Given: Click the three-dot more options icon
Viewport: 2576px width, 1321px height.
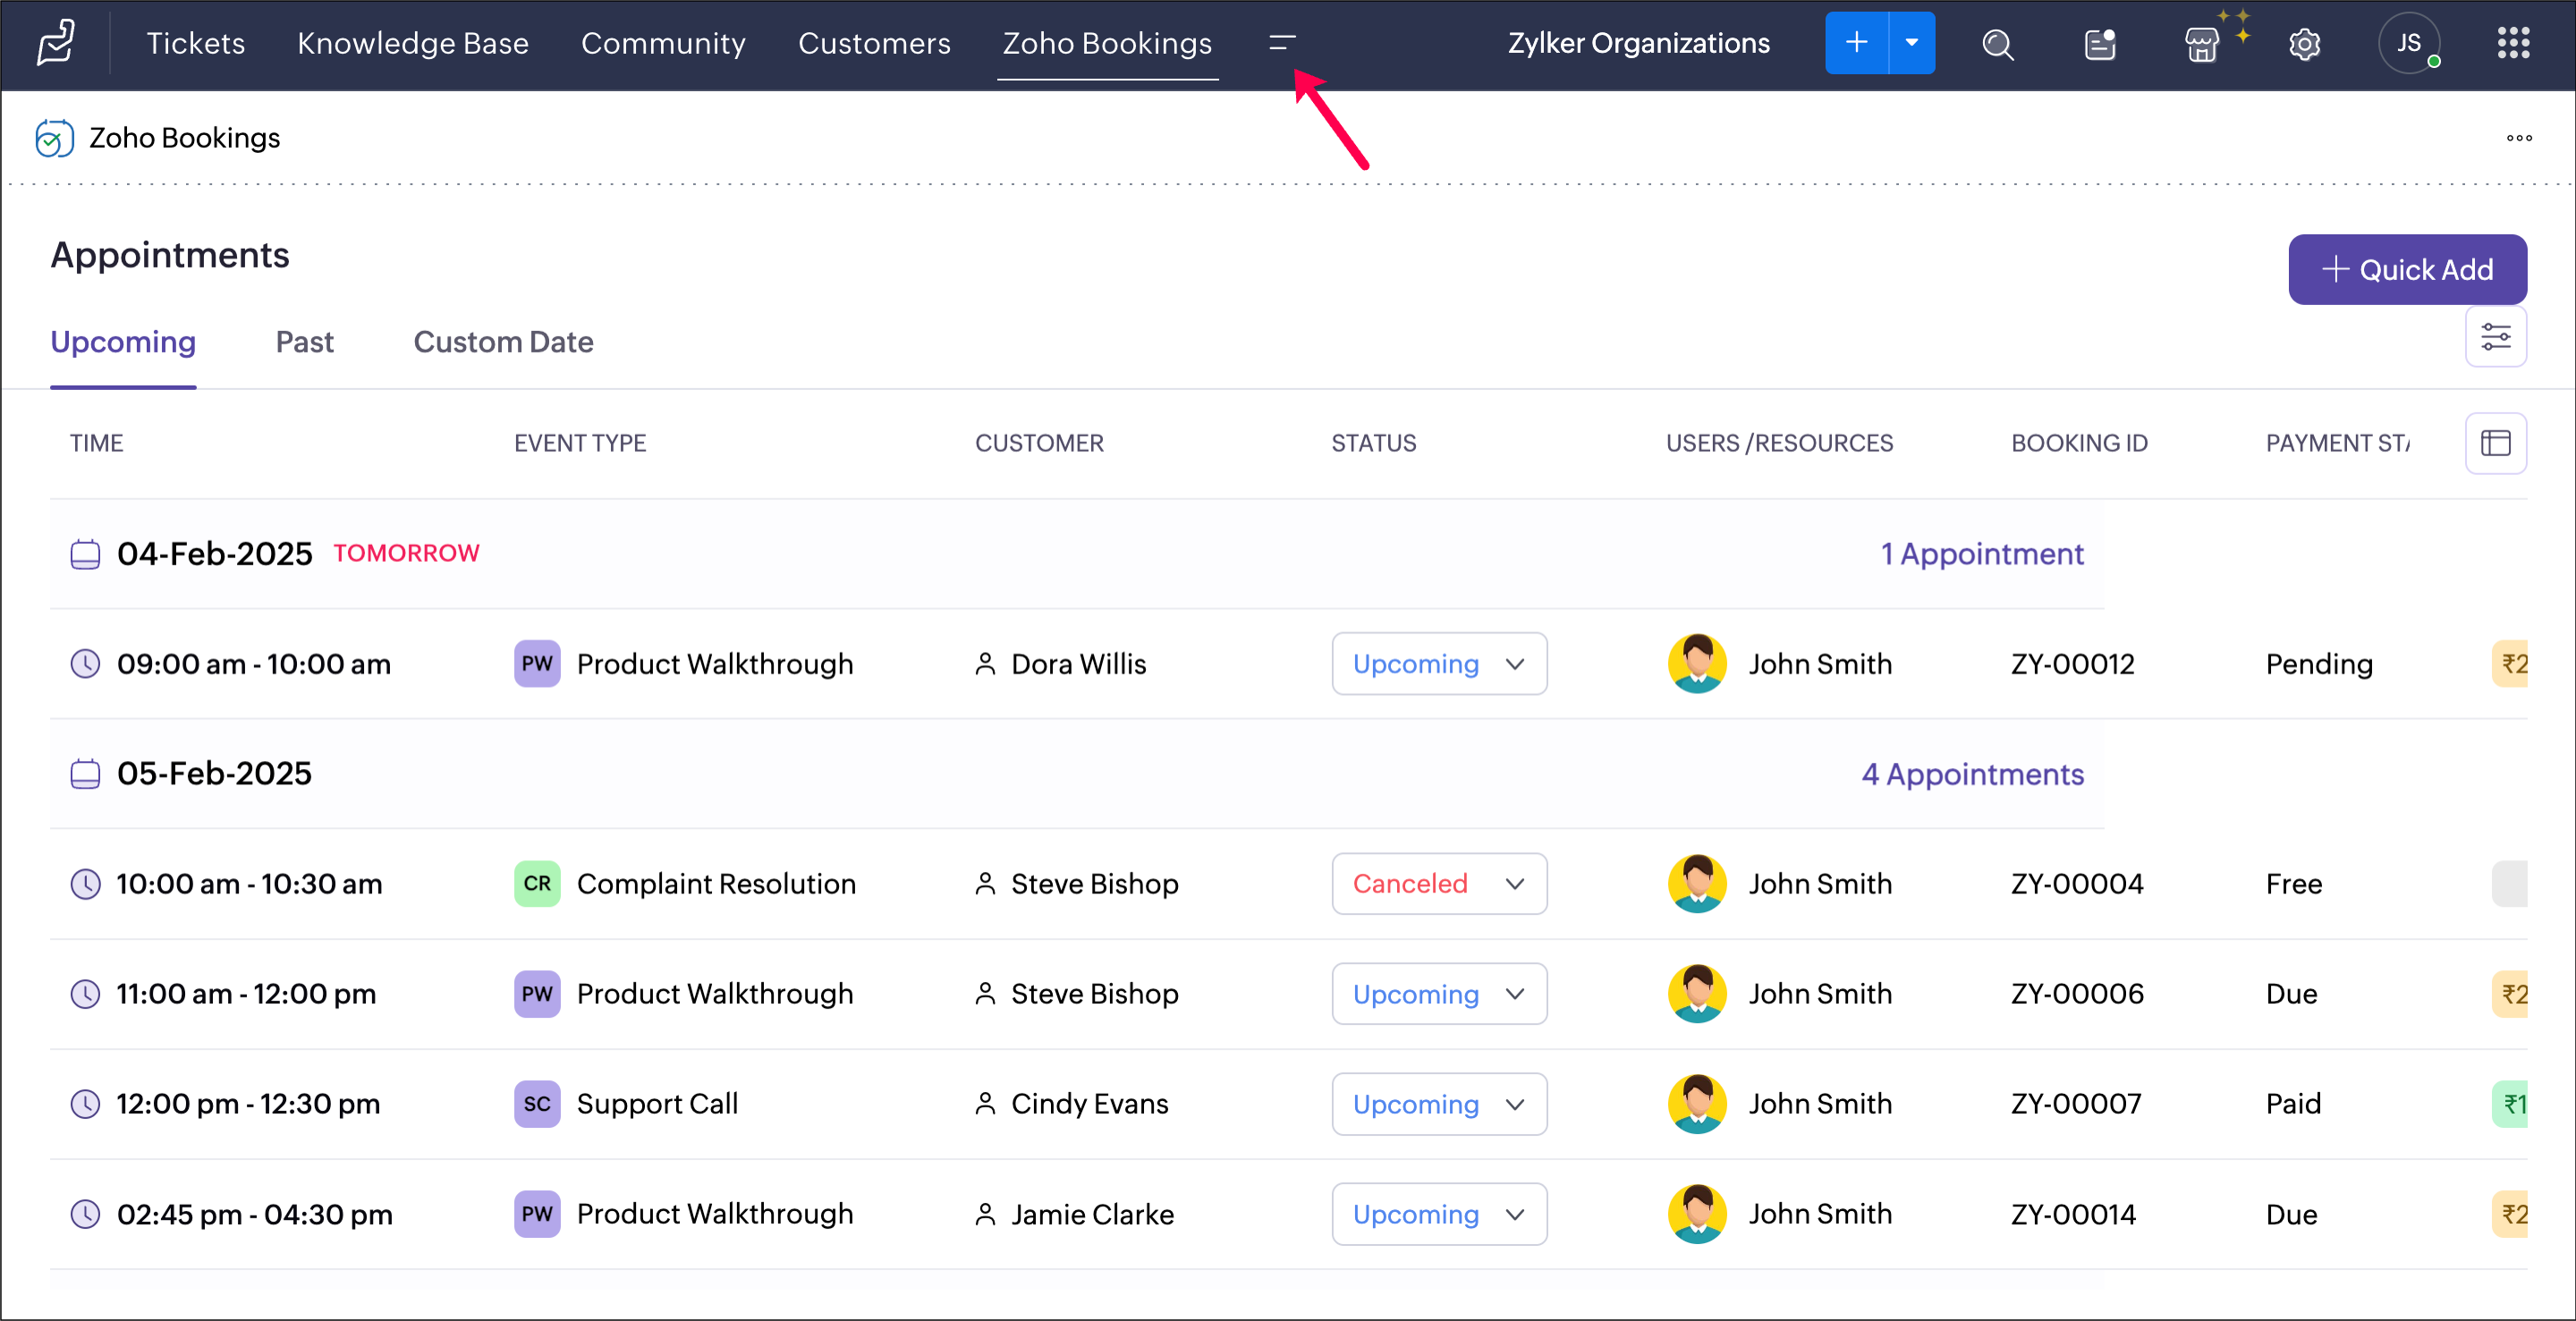Looking at the screenshot, I should [x=2518, y=138].
